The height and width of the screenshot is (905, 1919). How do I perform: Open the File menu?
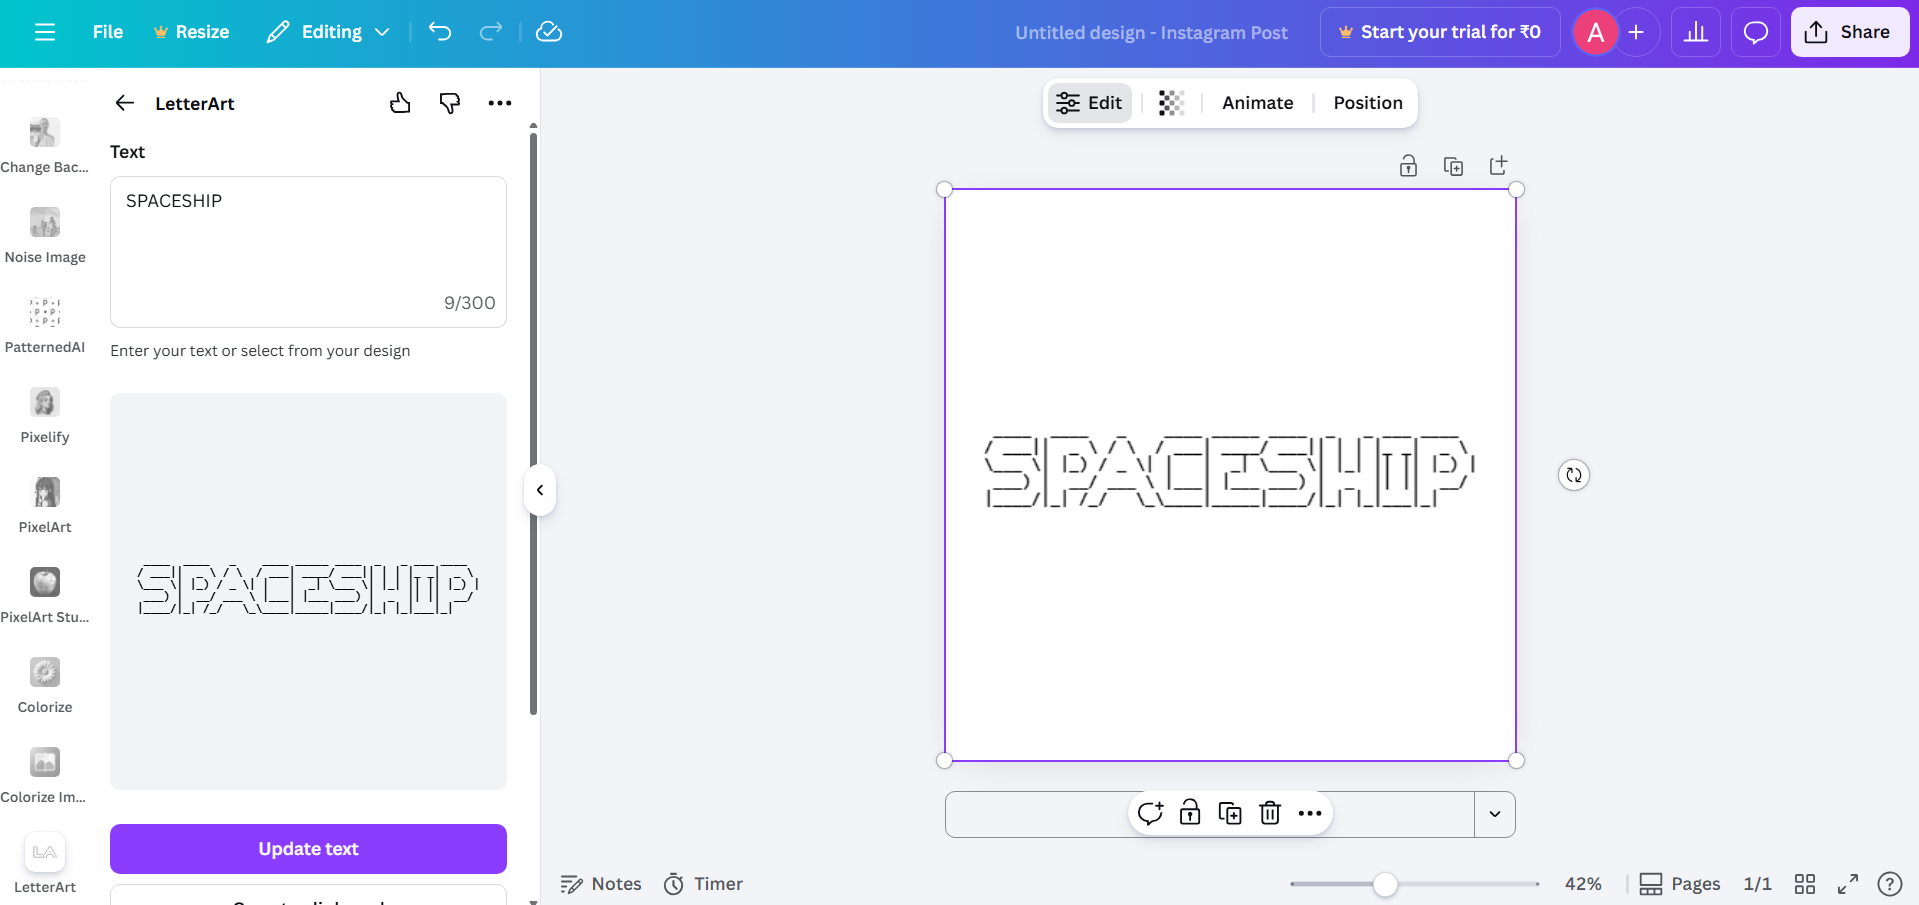click(x=108, y=32)
